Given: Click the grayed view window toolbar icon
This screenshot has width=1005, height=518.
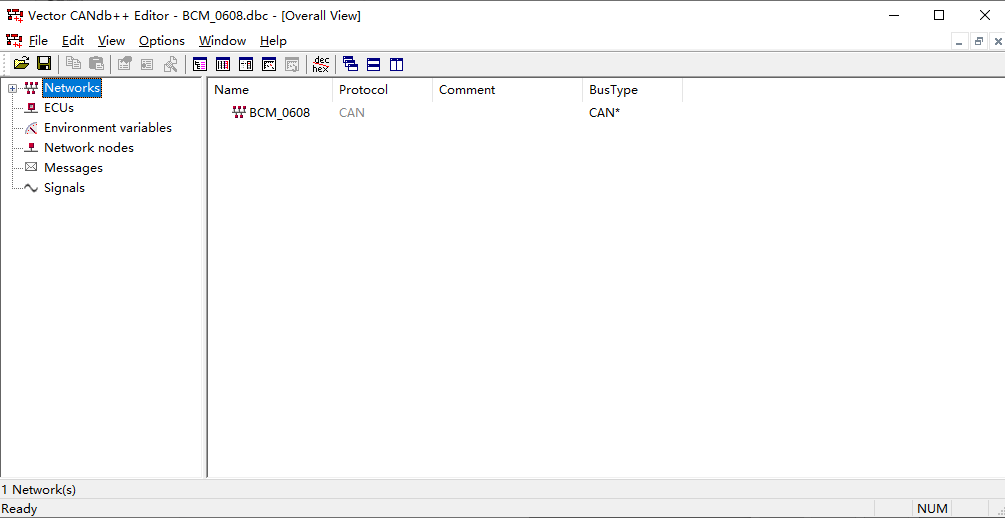Looking at the screenshot, I should coord(292,64).
